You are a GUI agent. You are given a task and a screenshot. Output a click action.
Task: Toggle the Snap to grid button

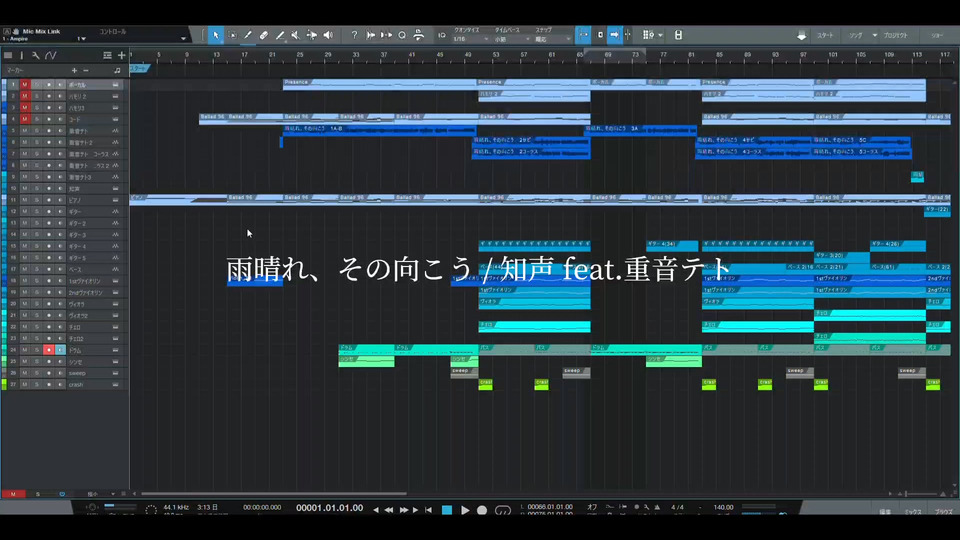click(583, 35)
